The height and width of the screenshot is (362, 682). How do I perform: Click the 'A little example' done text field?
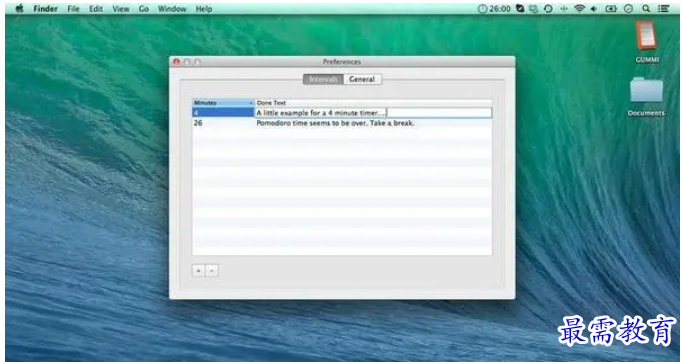tap(373, 113)
